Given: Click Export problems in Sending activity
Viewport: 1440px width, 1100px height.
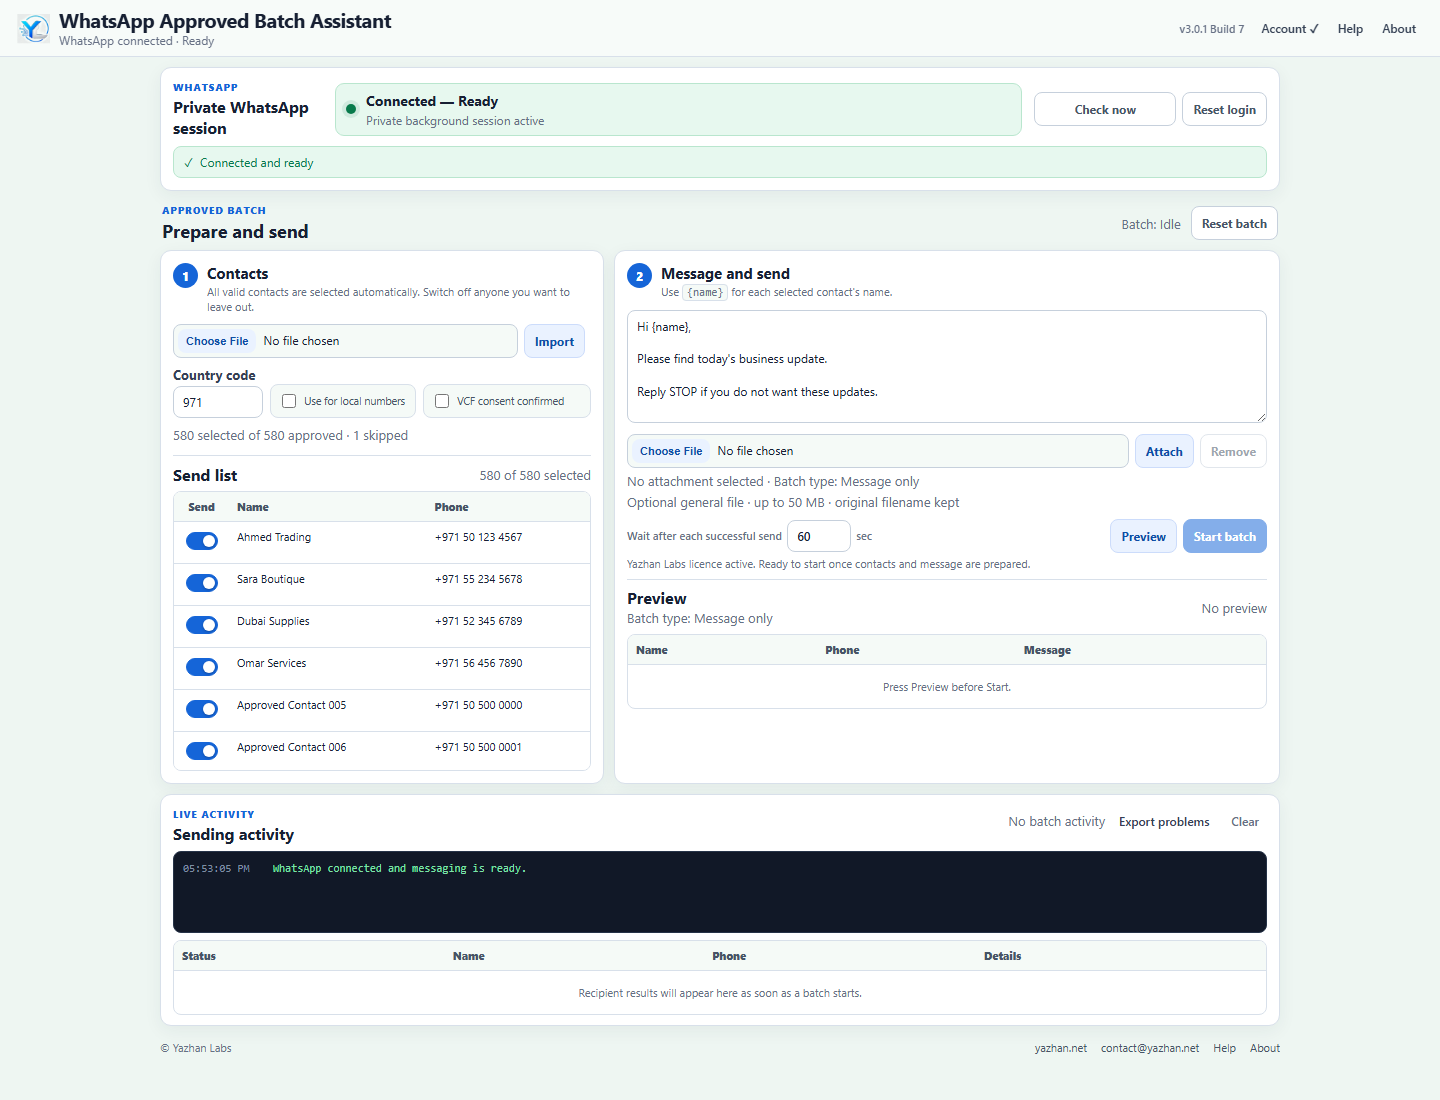Looking at the screenshot, I should point(1164,822).
